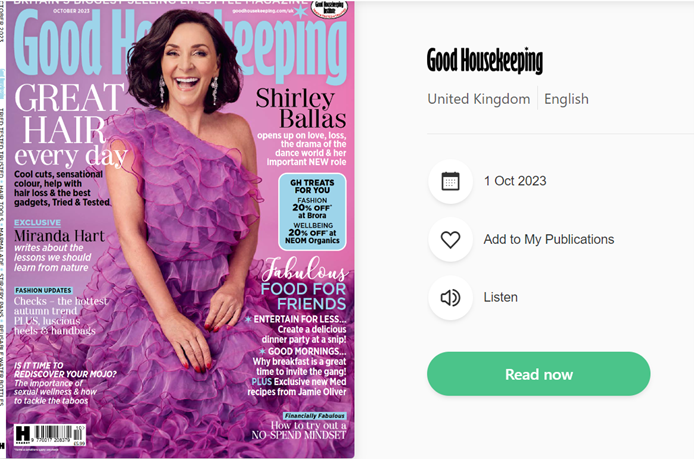Select the United Kingdom country label
This screenshot has width=694, height=459.
(478, 99)
